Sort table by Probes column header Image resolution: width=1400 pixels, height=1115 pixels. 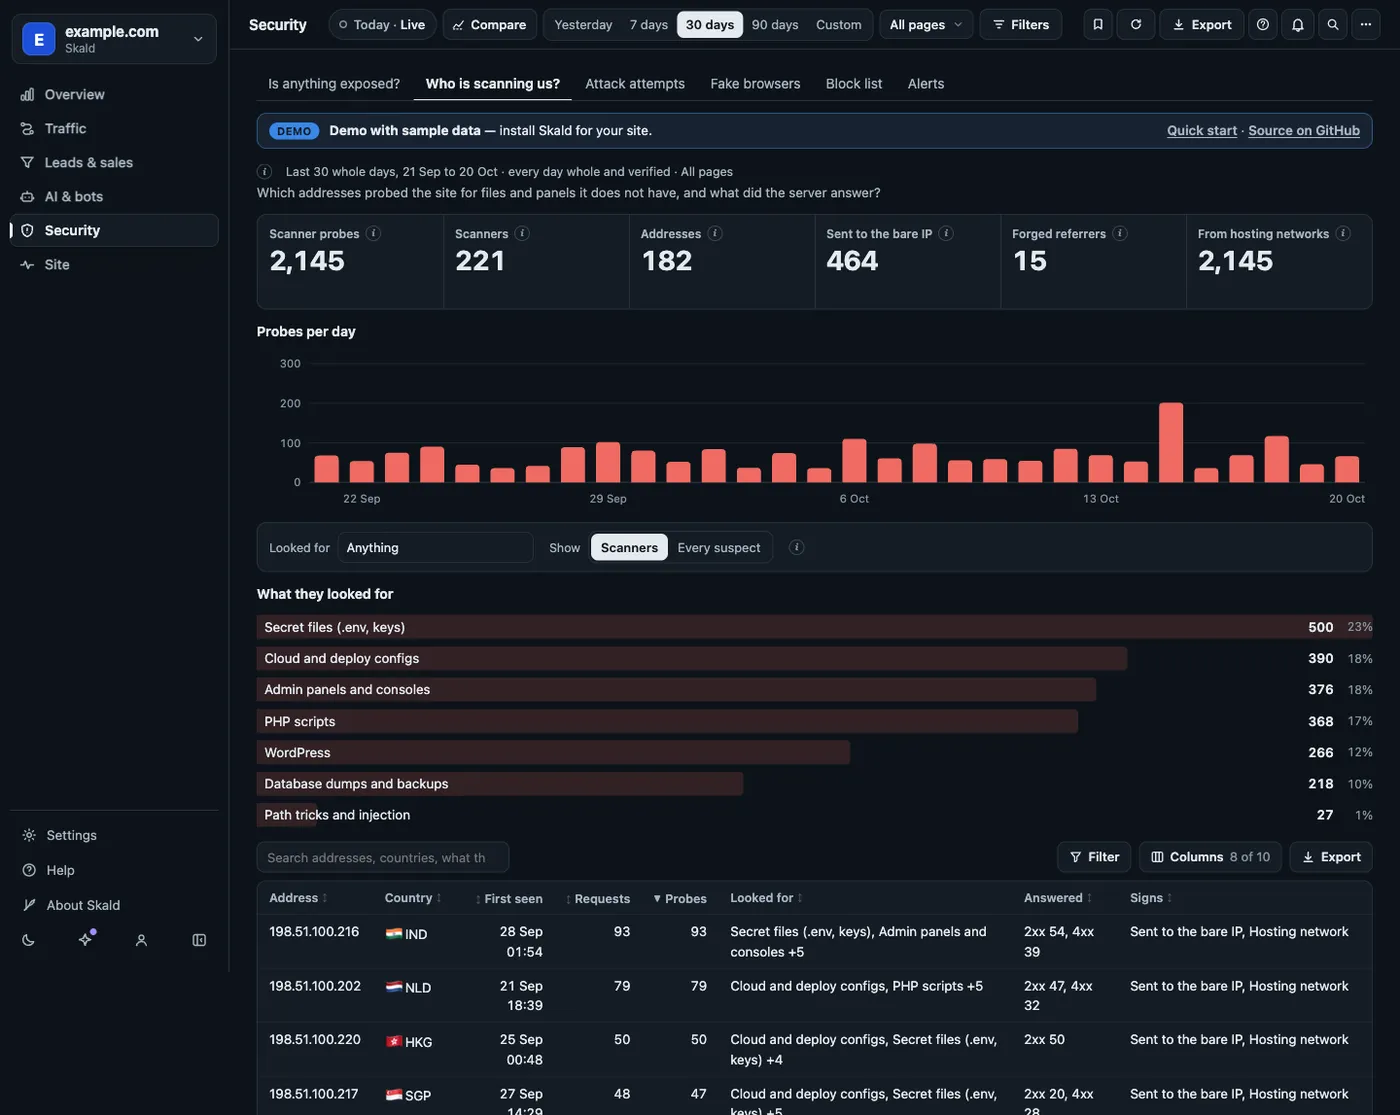tap(680, 898)
